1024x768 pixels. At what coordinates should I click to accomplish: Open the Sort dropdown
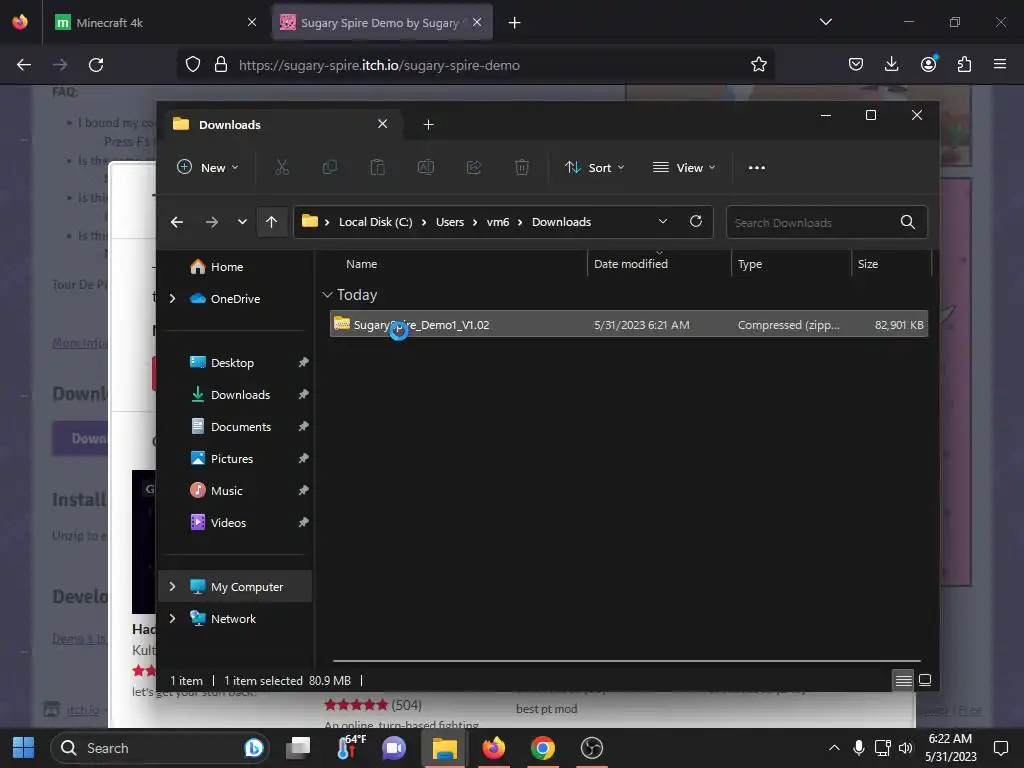coord(594,168)
